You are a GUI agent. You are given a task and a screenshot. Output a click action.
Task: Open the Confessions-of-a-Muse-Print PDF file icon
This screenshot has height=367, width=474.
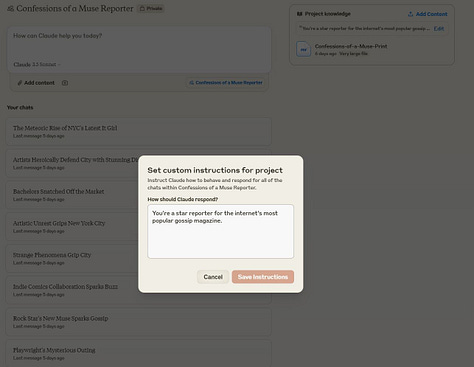(x=303, y=49)
